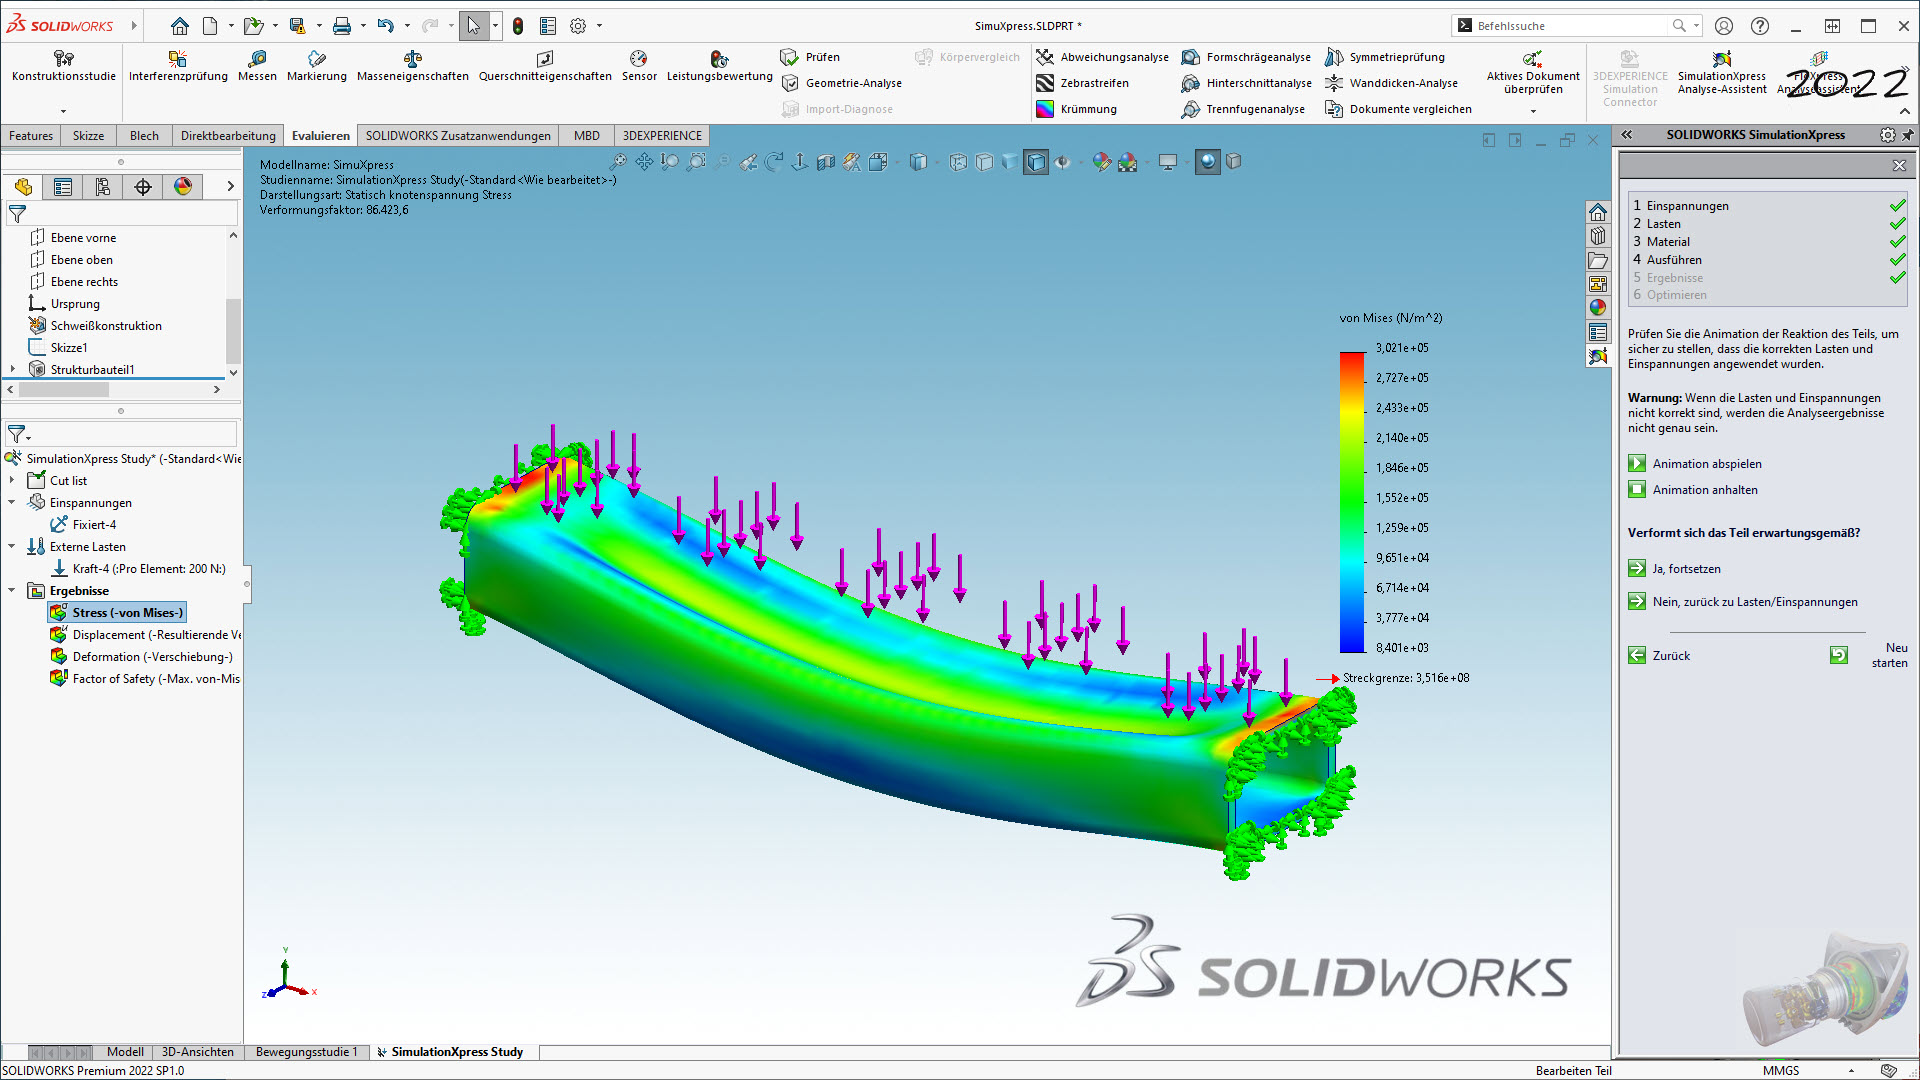Open Abweichungsanalyse tool
The width and height of the screenshot is (1920, 1080).
(1102, 57)
